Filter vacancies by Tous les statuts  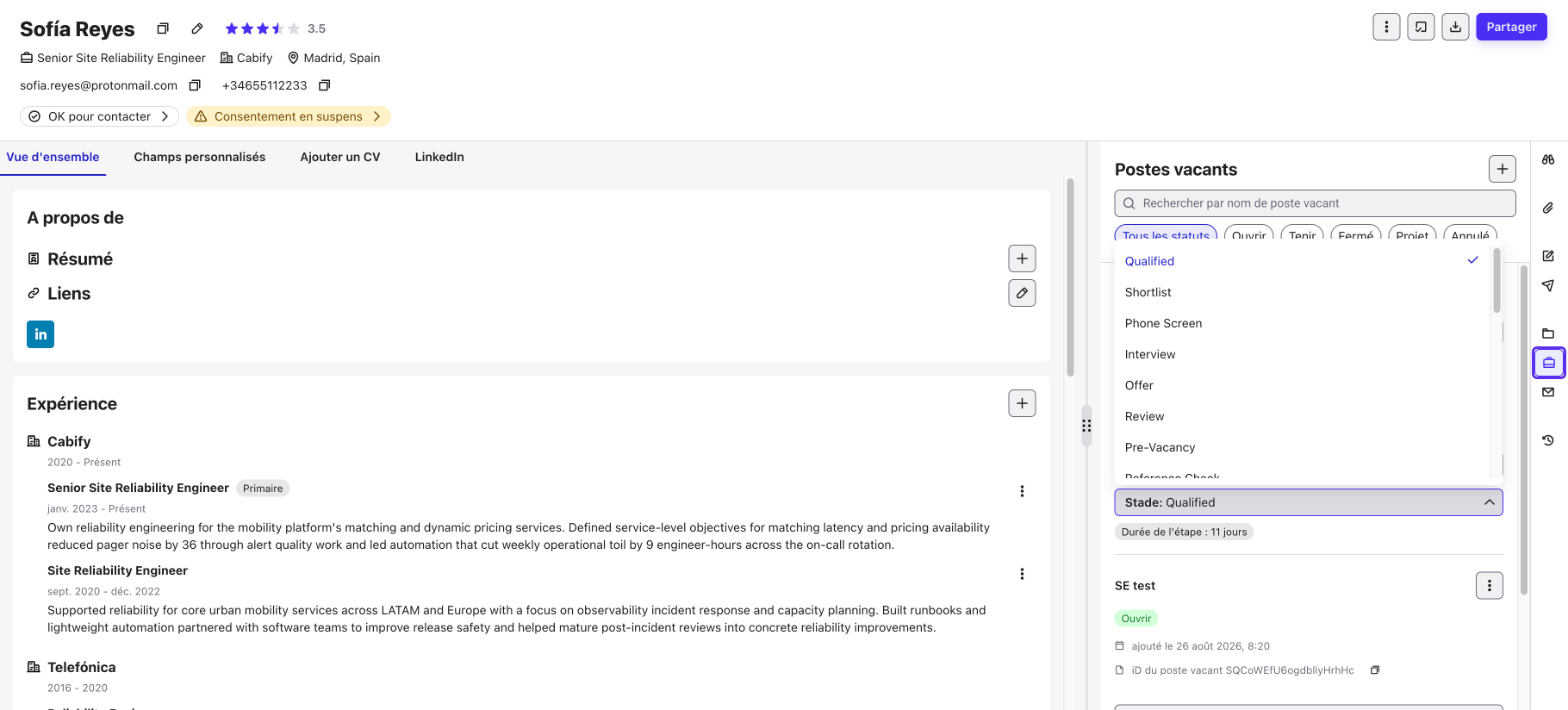click(1166, 235)
